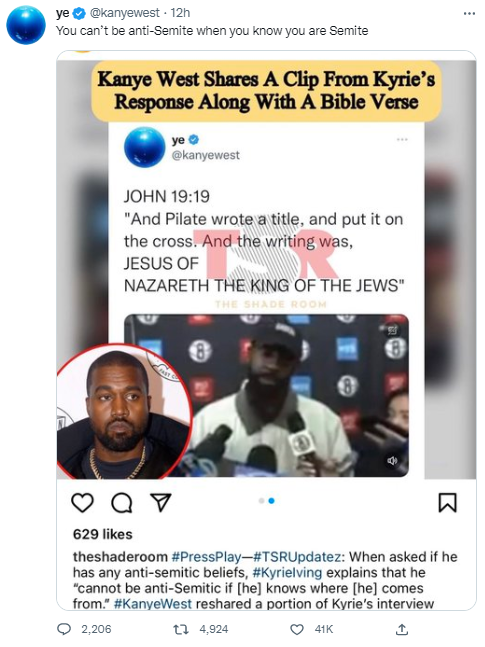The height and width of the screenshot is (647, 485).
Task: Click the blue verified badge beside ye
Action: tap(79, 14)
